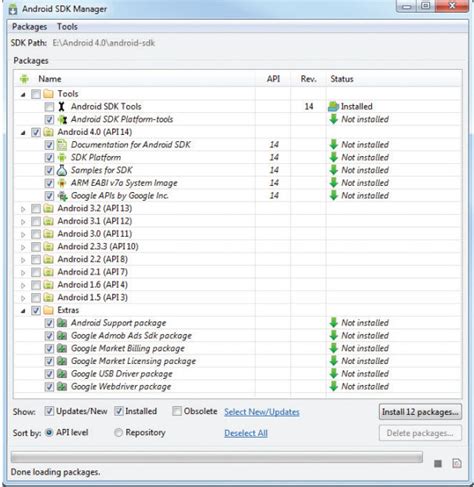Toggle the Updates/New show checkbox
Screen dimensions: 474x487
tap(49, 411)
